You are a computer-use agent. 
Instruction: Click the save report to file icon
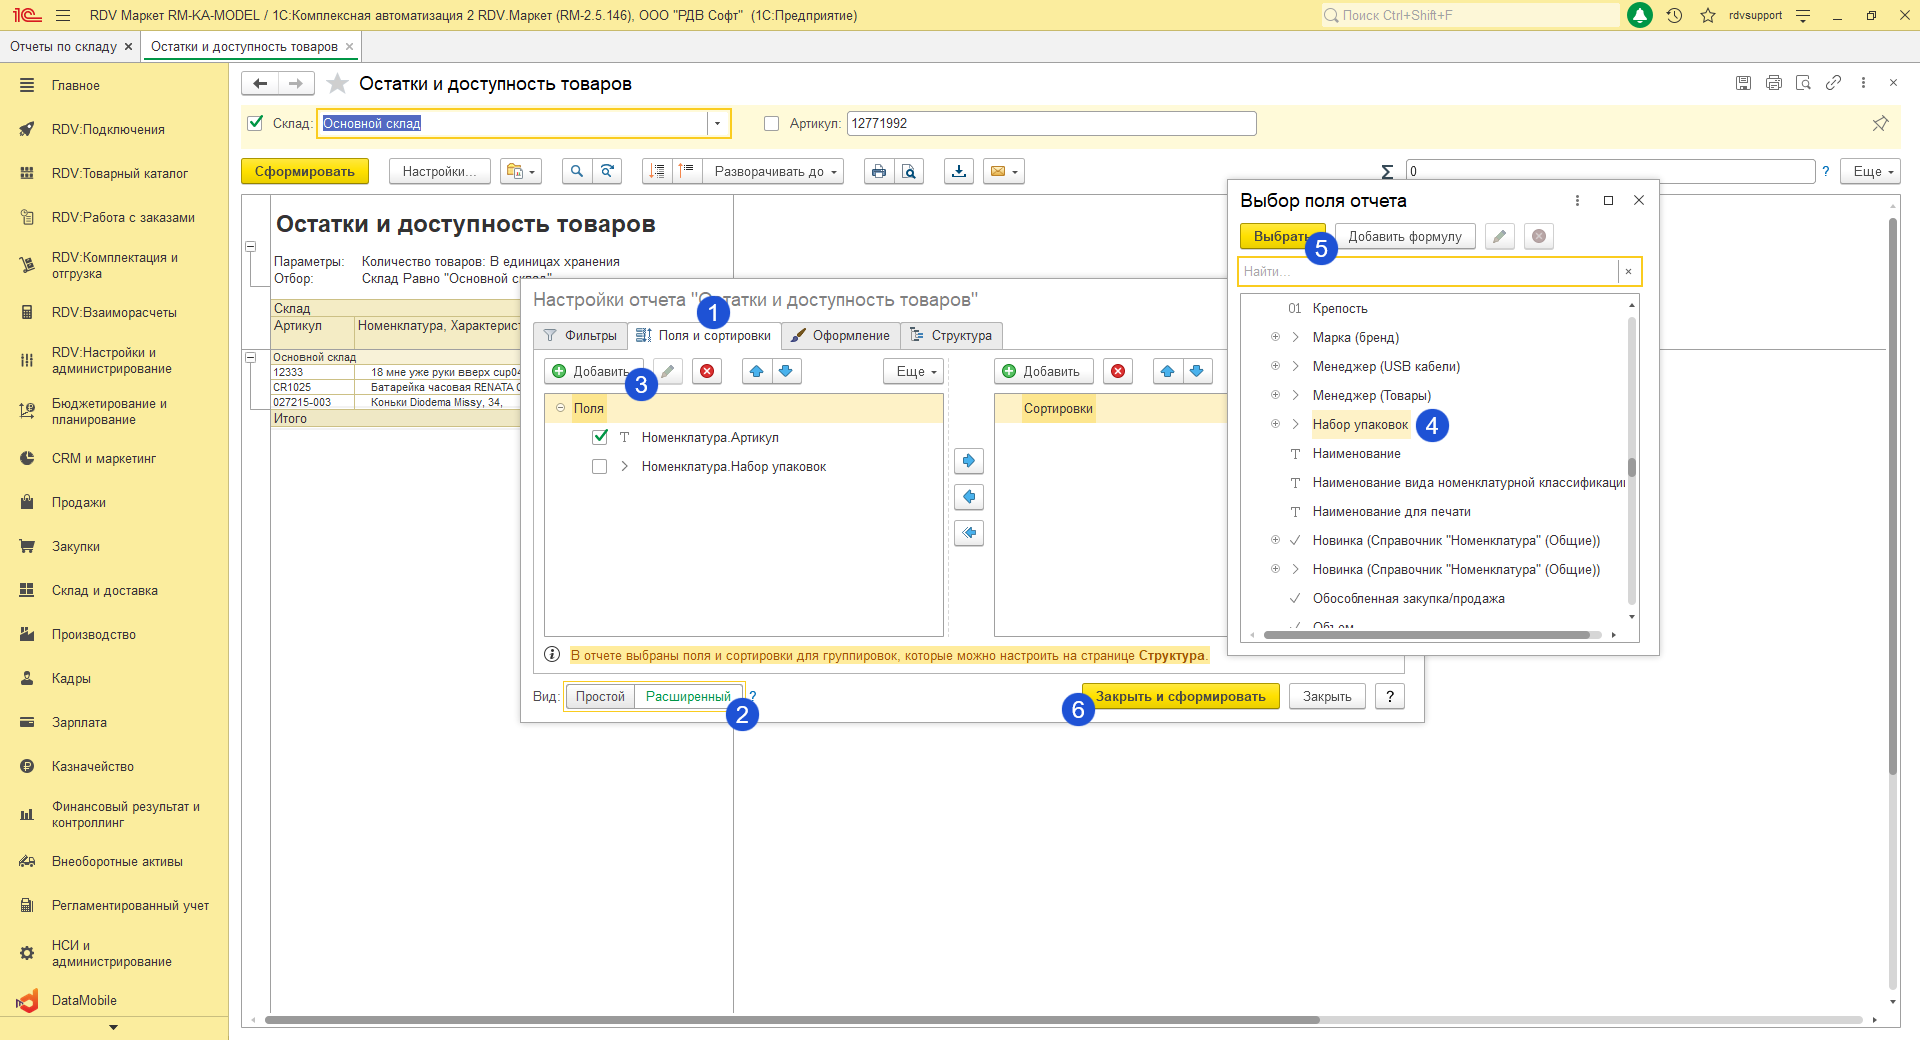959,171
